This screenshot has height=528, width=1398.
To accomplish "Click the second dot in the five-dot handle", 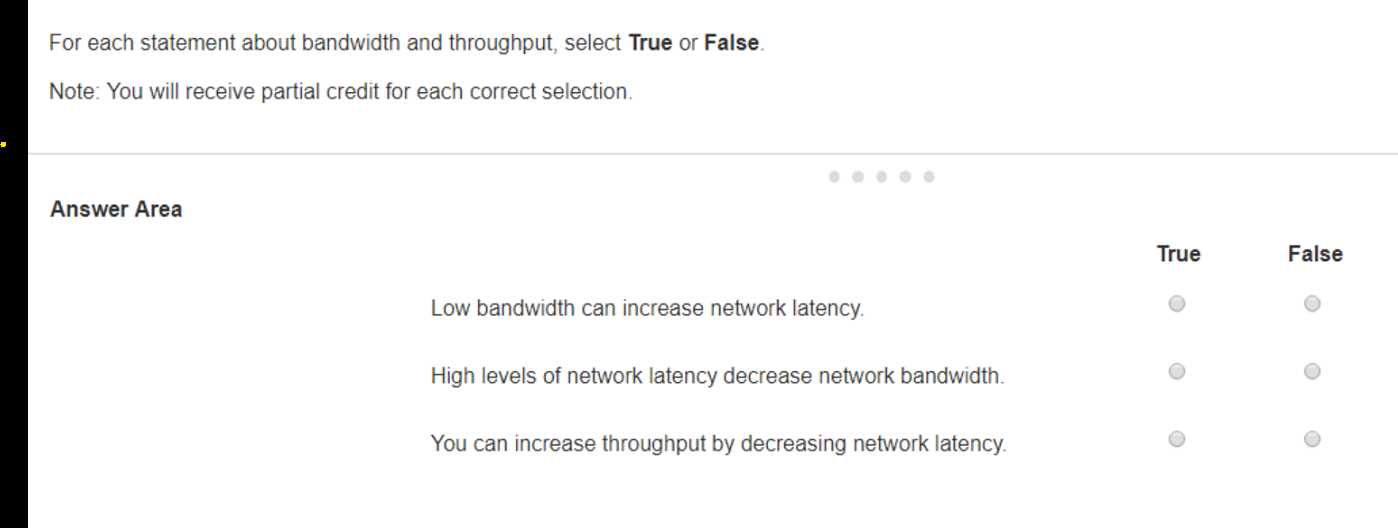I will (858, 177).
